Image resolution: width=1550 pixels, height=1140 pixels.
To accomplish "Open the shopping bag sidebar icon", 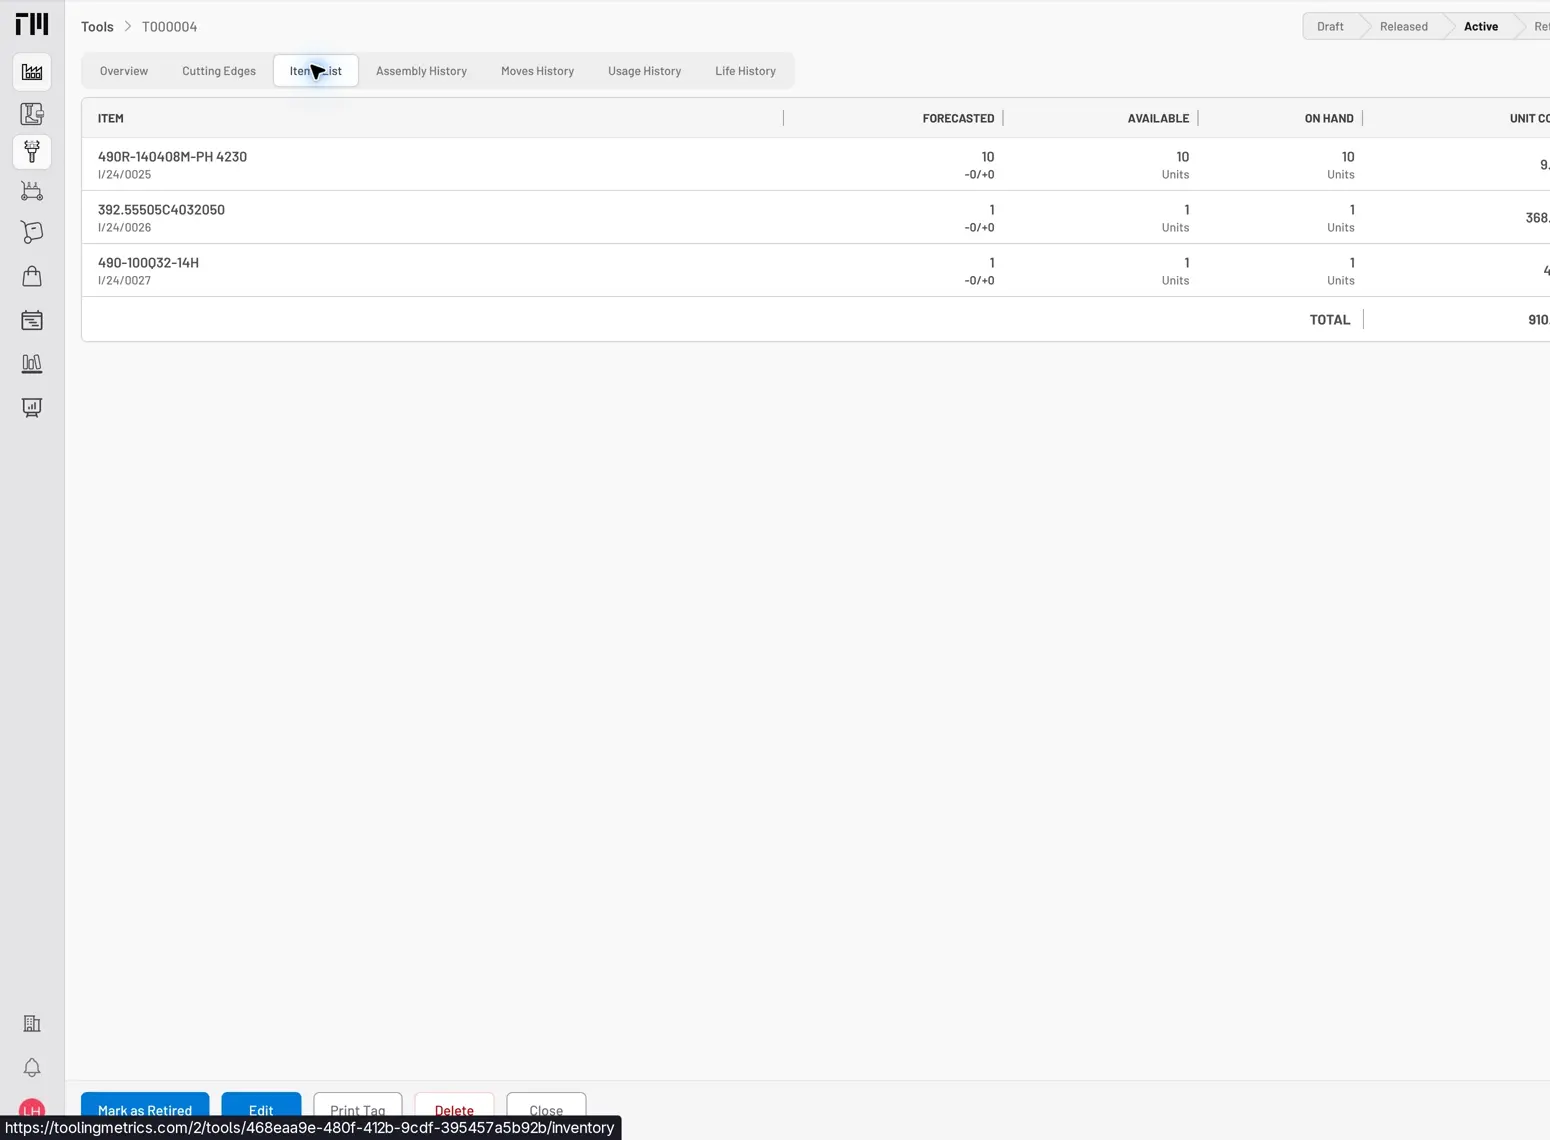I will point(32,276).
